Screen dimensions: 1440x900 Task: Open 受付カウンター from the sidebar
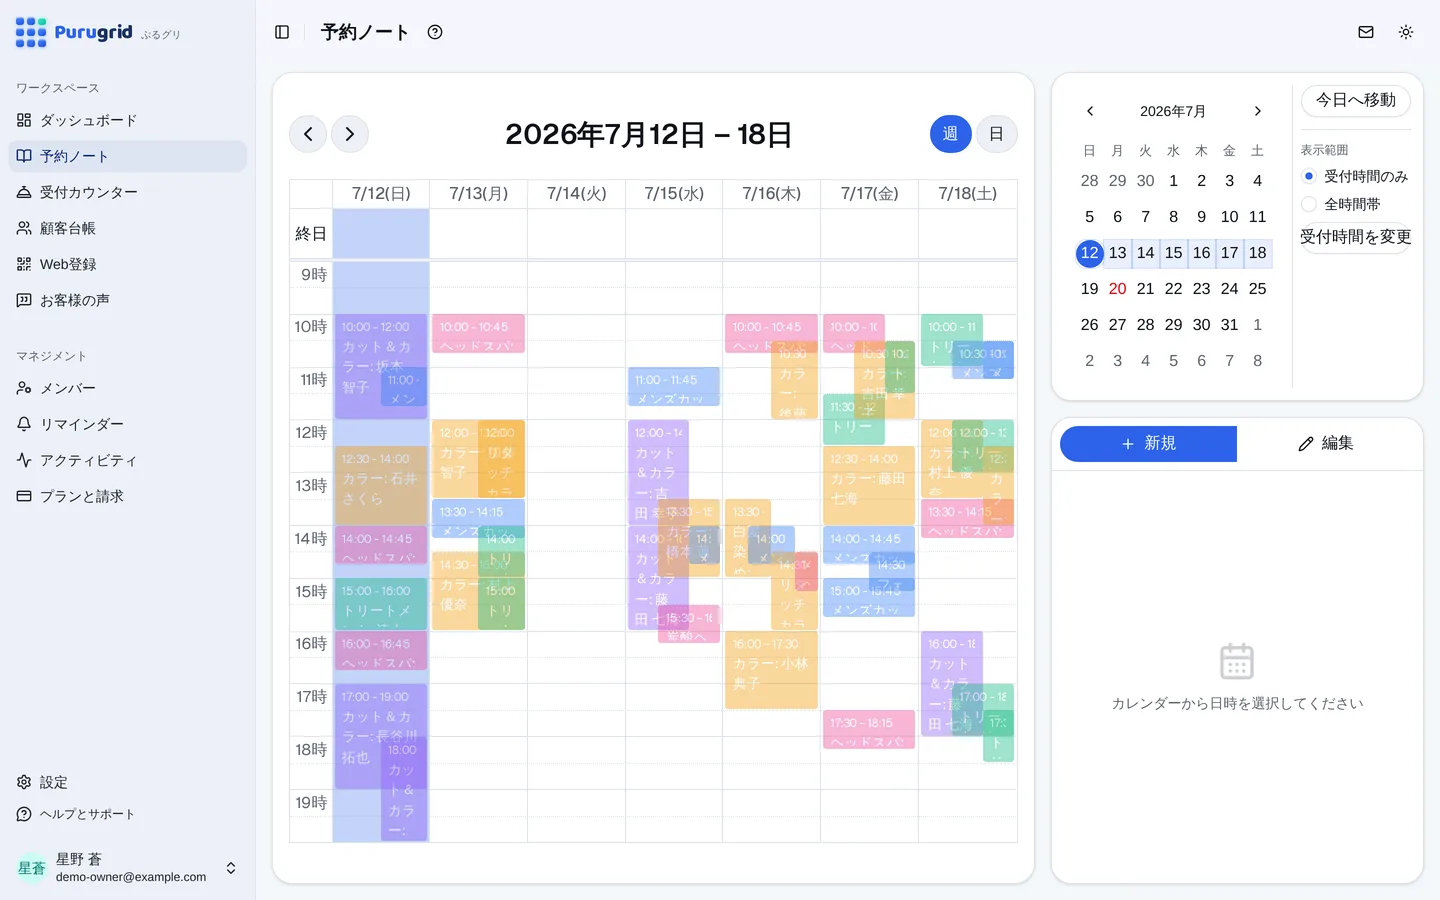128,192
